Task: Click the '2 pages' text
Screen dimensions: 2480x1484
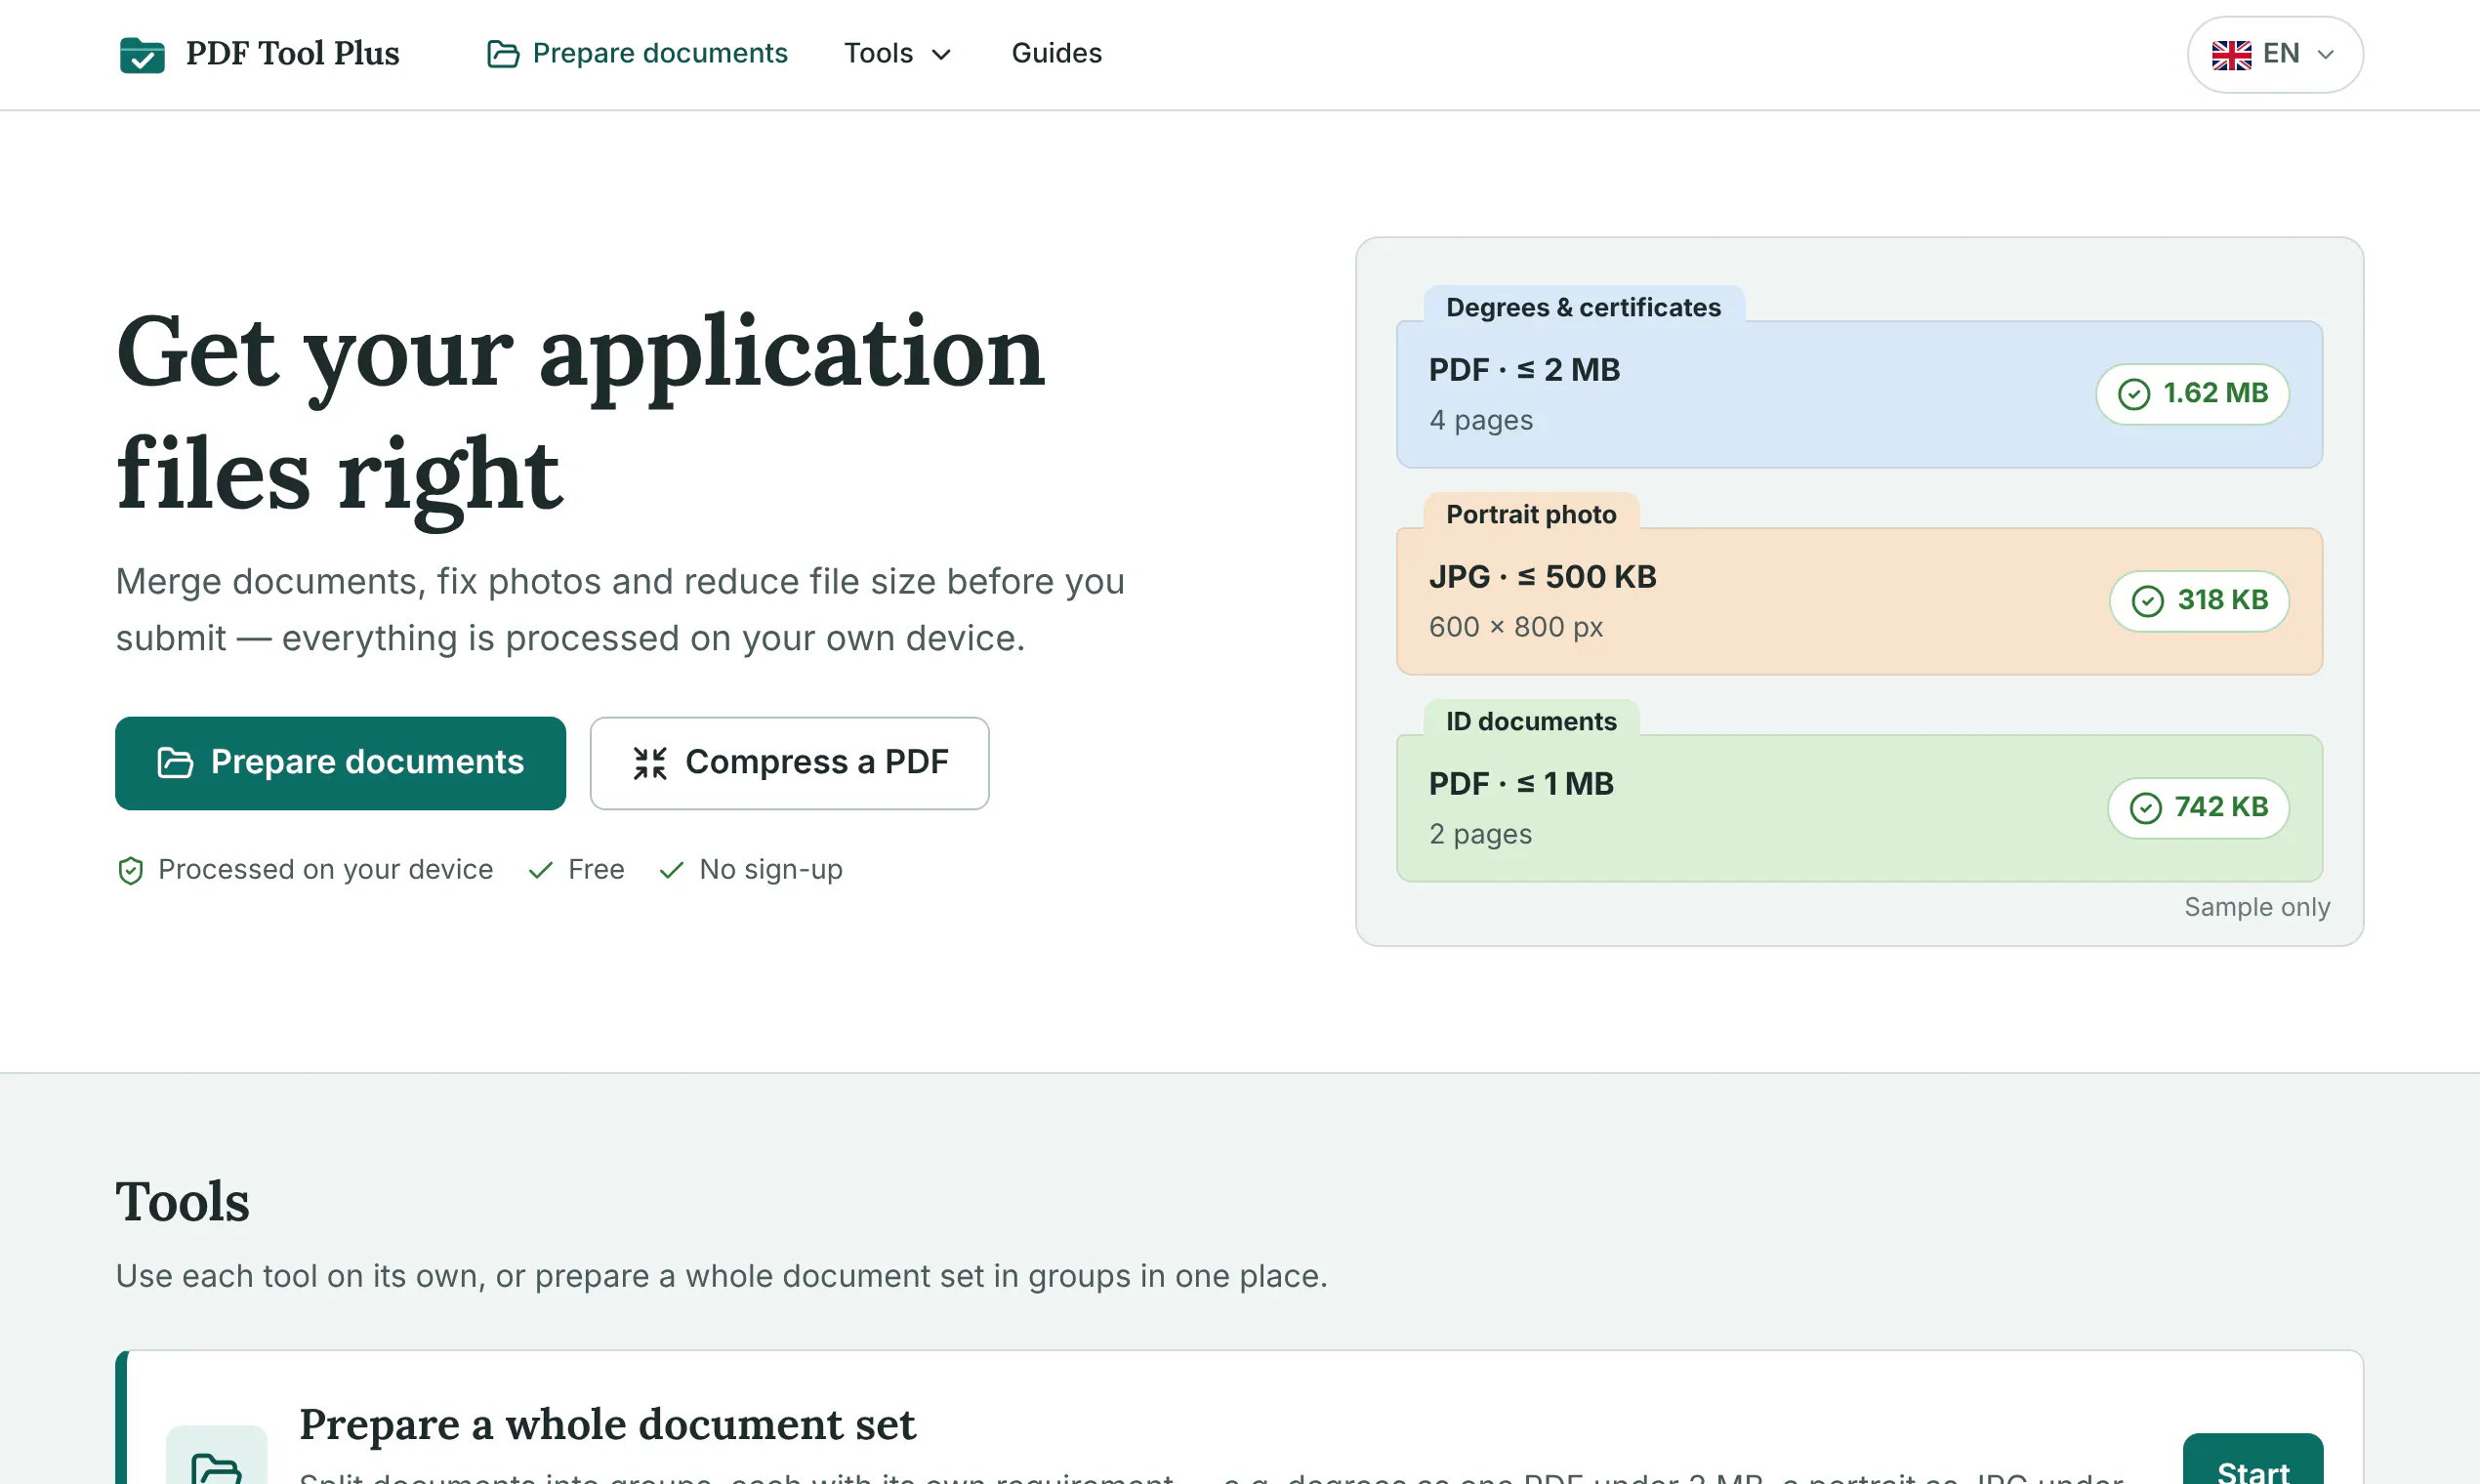Action: pyautogui.click(x=1480, y=834)
